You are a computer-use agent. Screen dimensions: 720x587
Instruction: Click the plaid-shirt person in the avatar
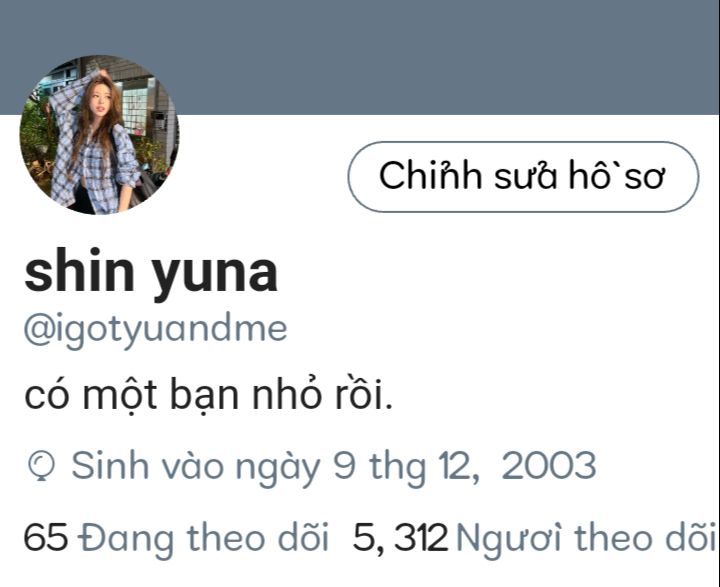(x=97, y=143)
